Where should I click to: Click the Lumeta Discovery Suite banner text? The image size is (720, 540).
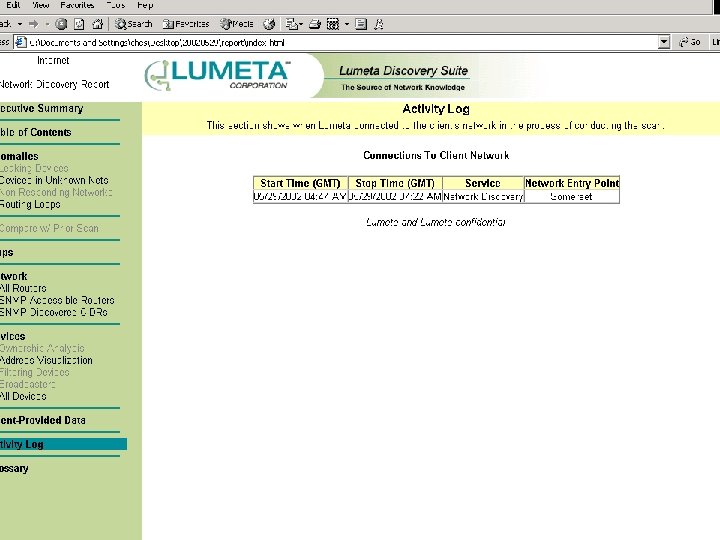[403, 71]
